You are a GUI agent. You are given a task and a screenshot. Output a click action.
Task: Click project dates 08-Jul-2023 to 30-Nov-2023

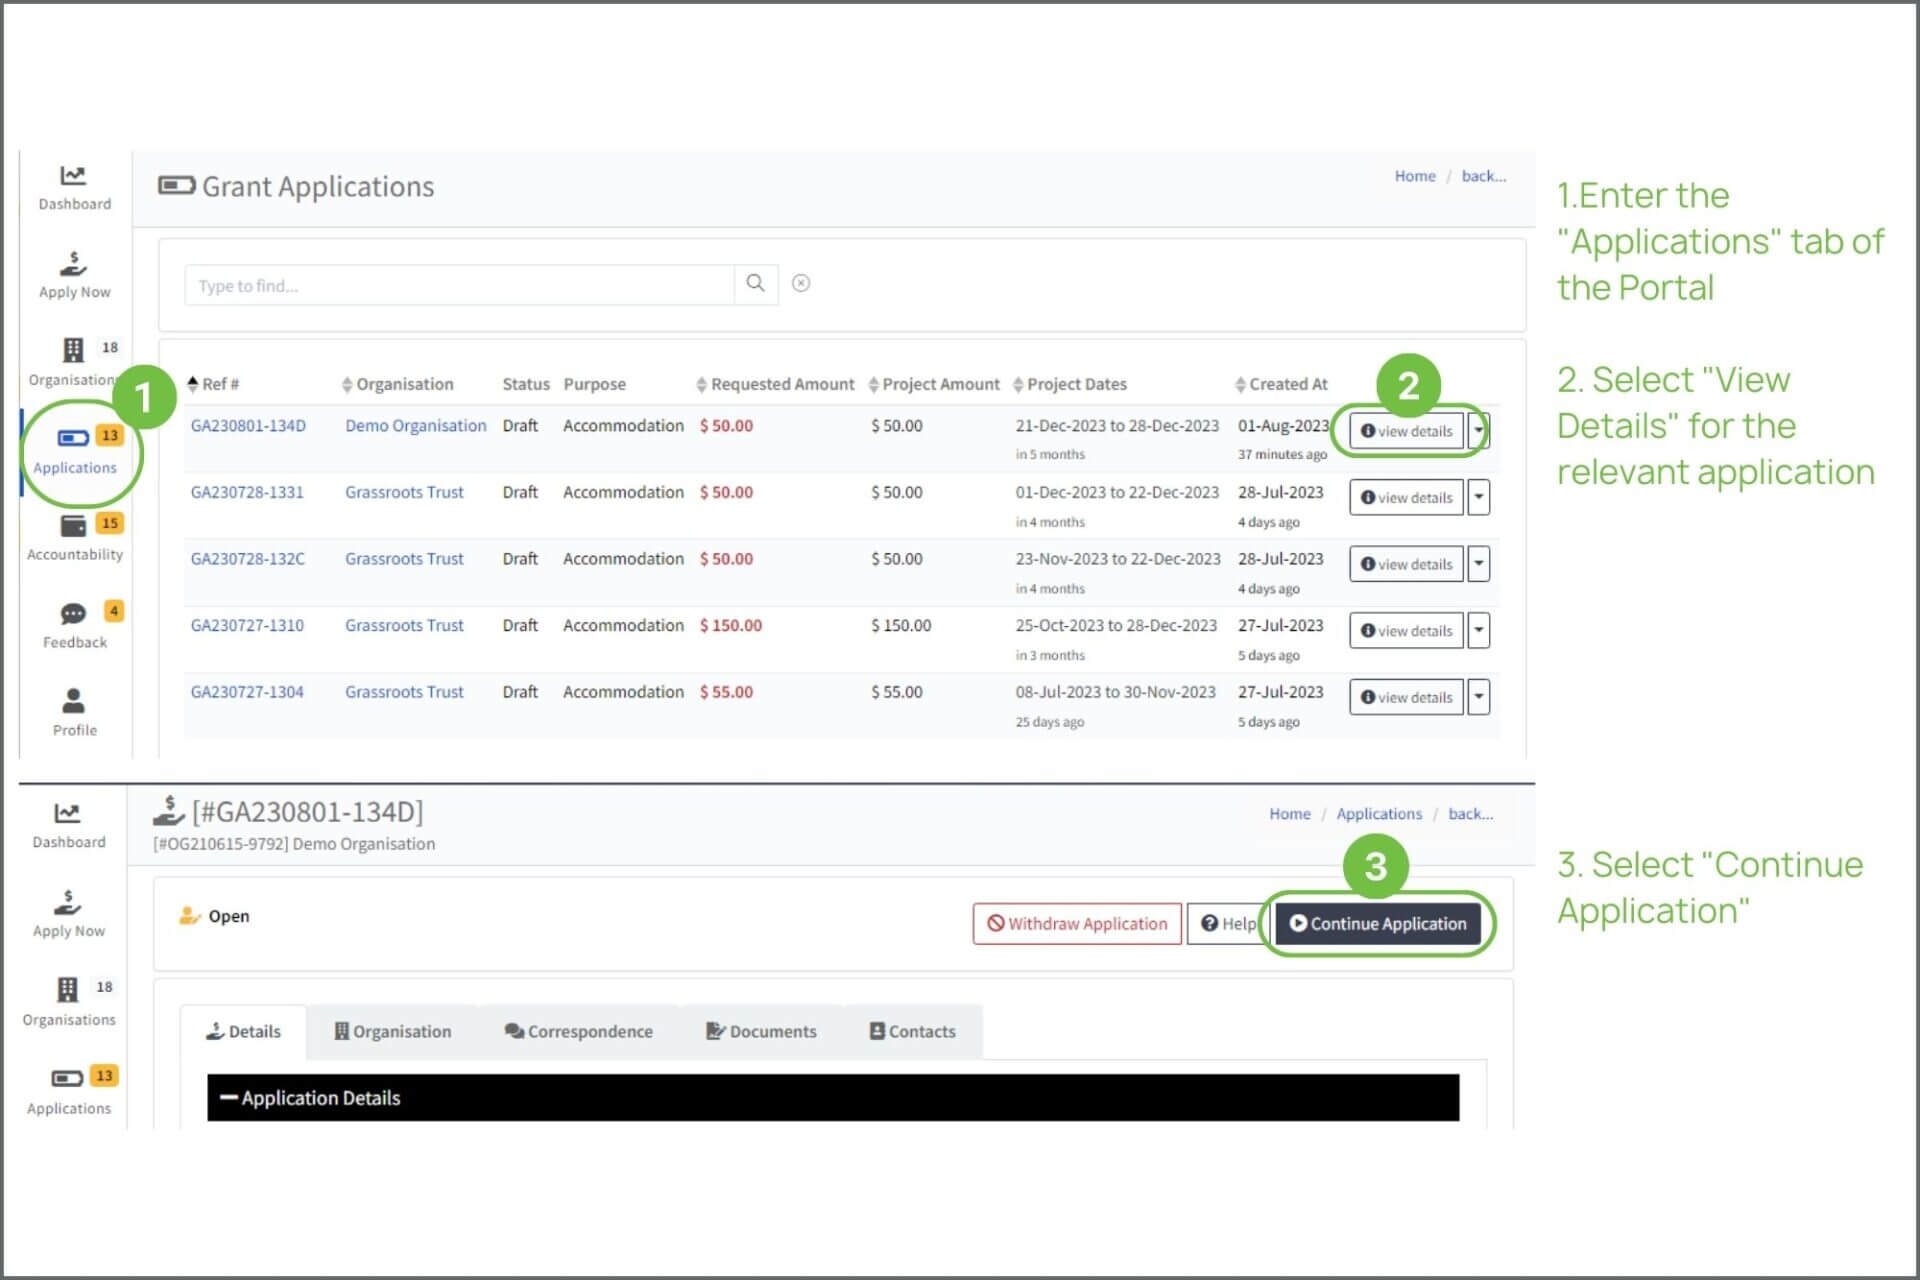pos(1116,692)
